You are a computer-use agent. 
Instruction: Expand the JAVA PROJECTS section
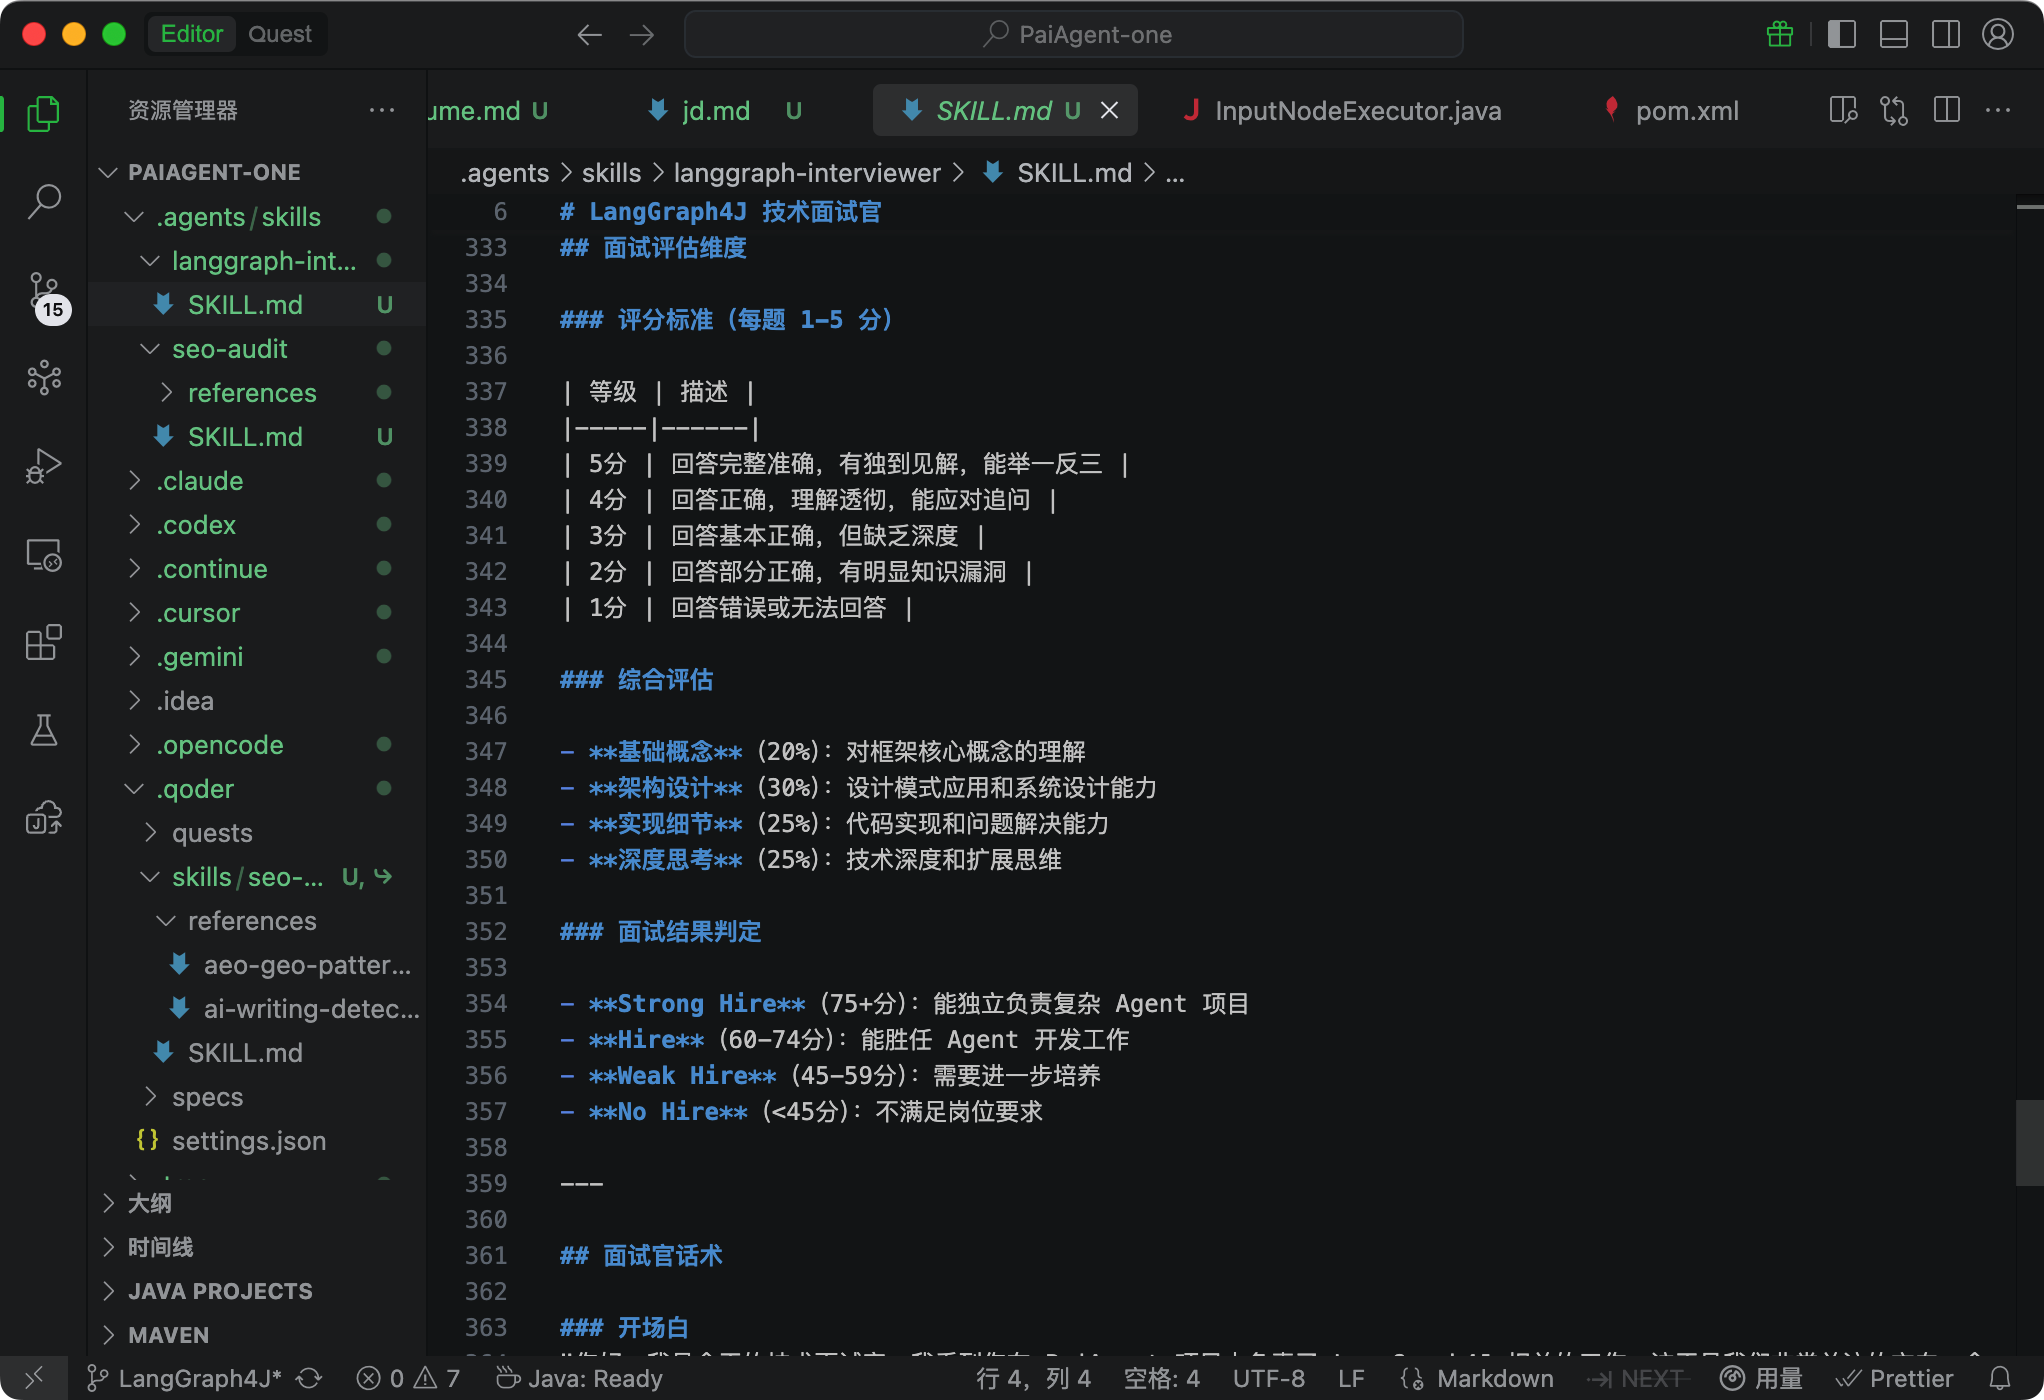point(220,1291)
